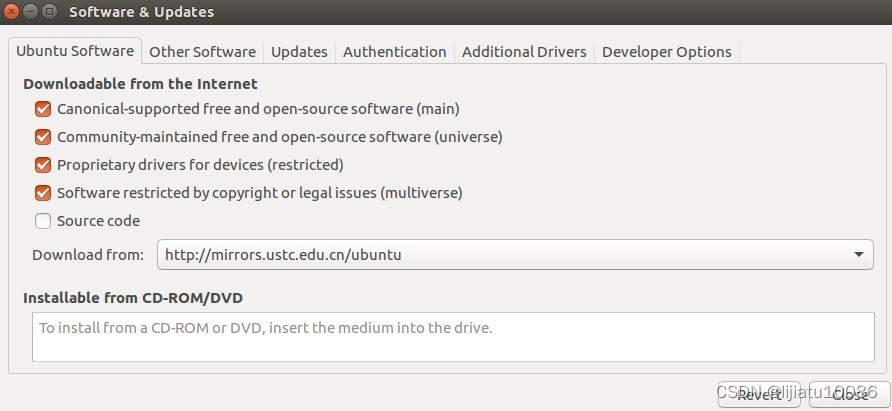This screenshot has width=892, height=411.
Task: Click the 'Downloadable from the Internet' heading
Action: point(141,84)
